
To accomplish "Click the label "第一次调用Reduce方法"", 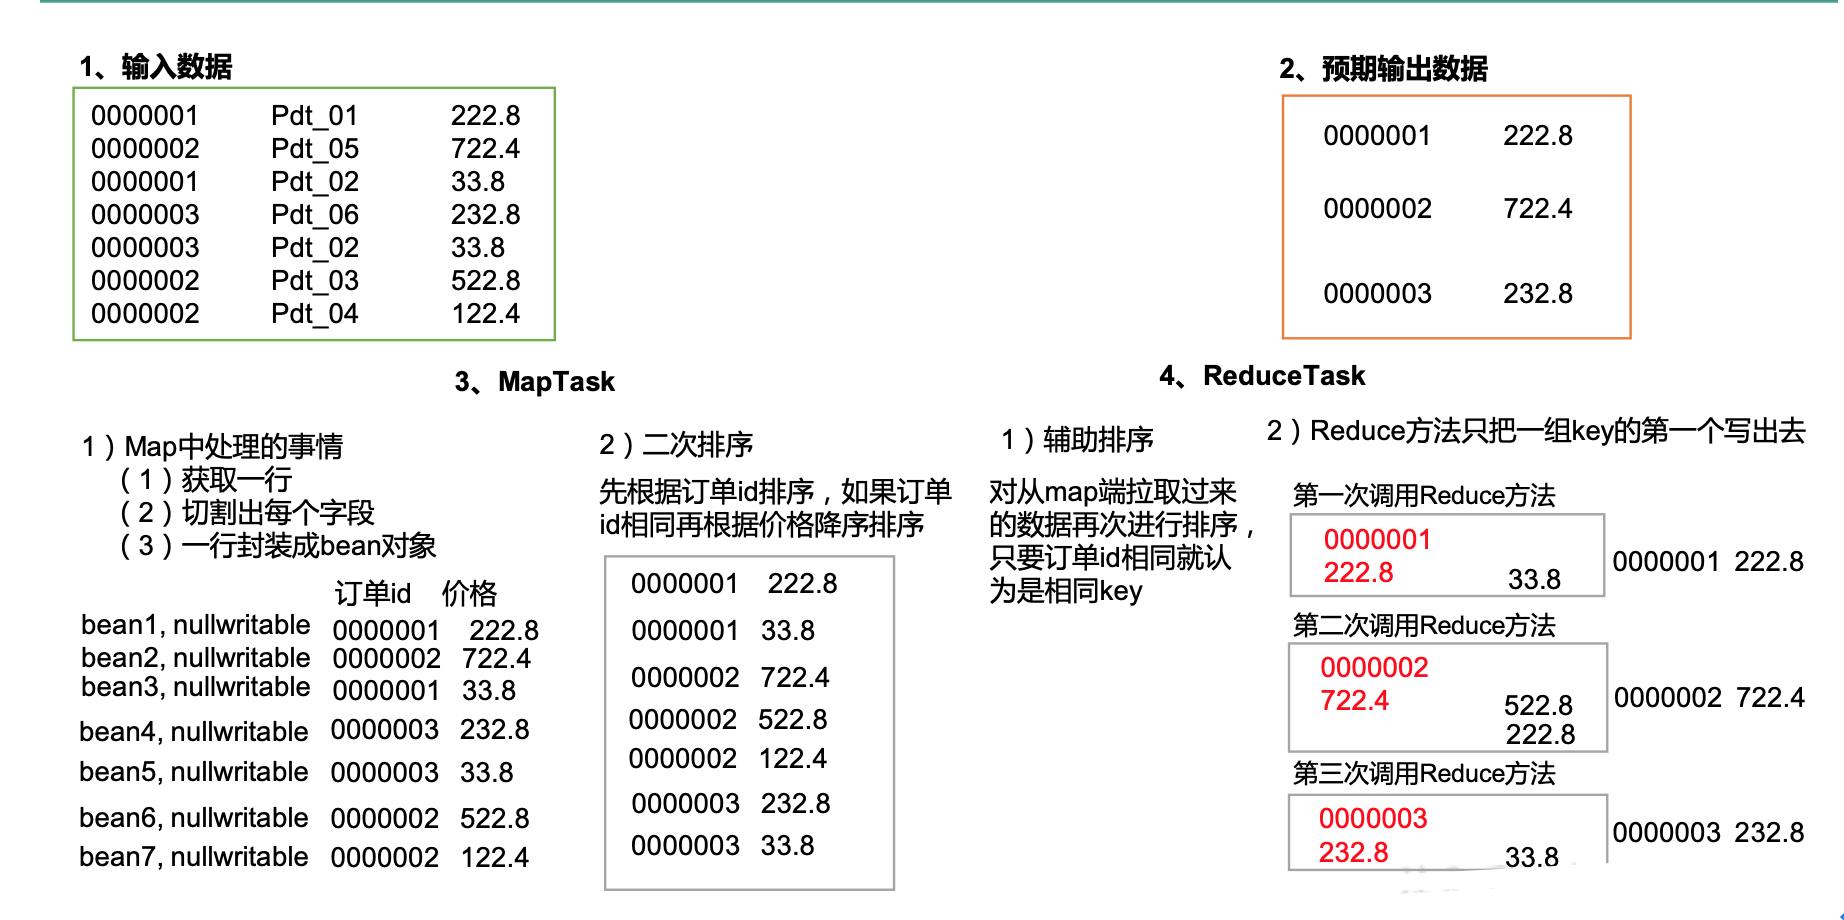I will pyautogui.click(x=1424, y=495).
